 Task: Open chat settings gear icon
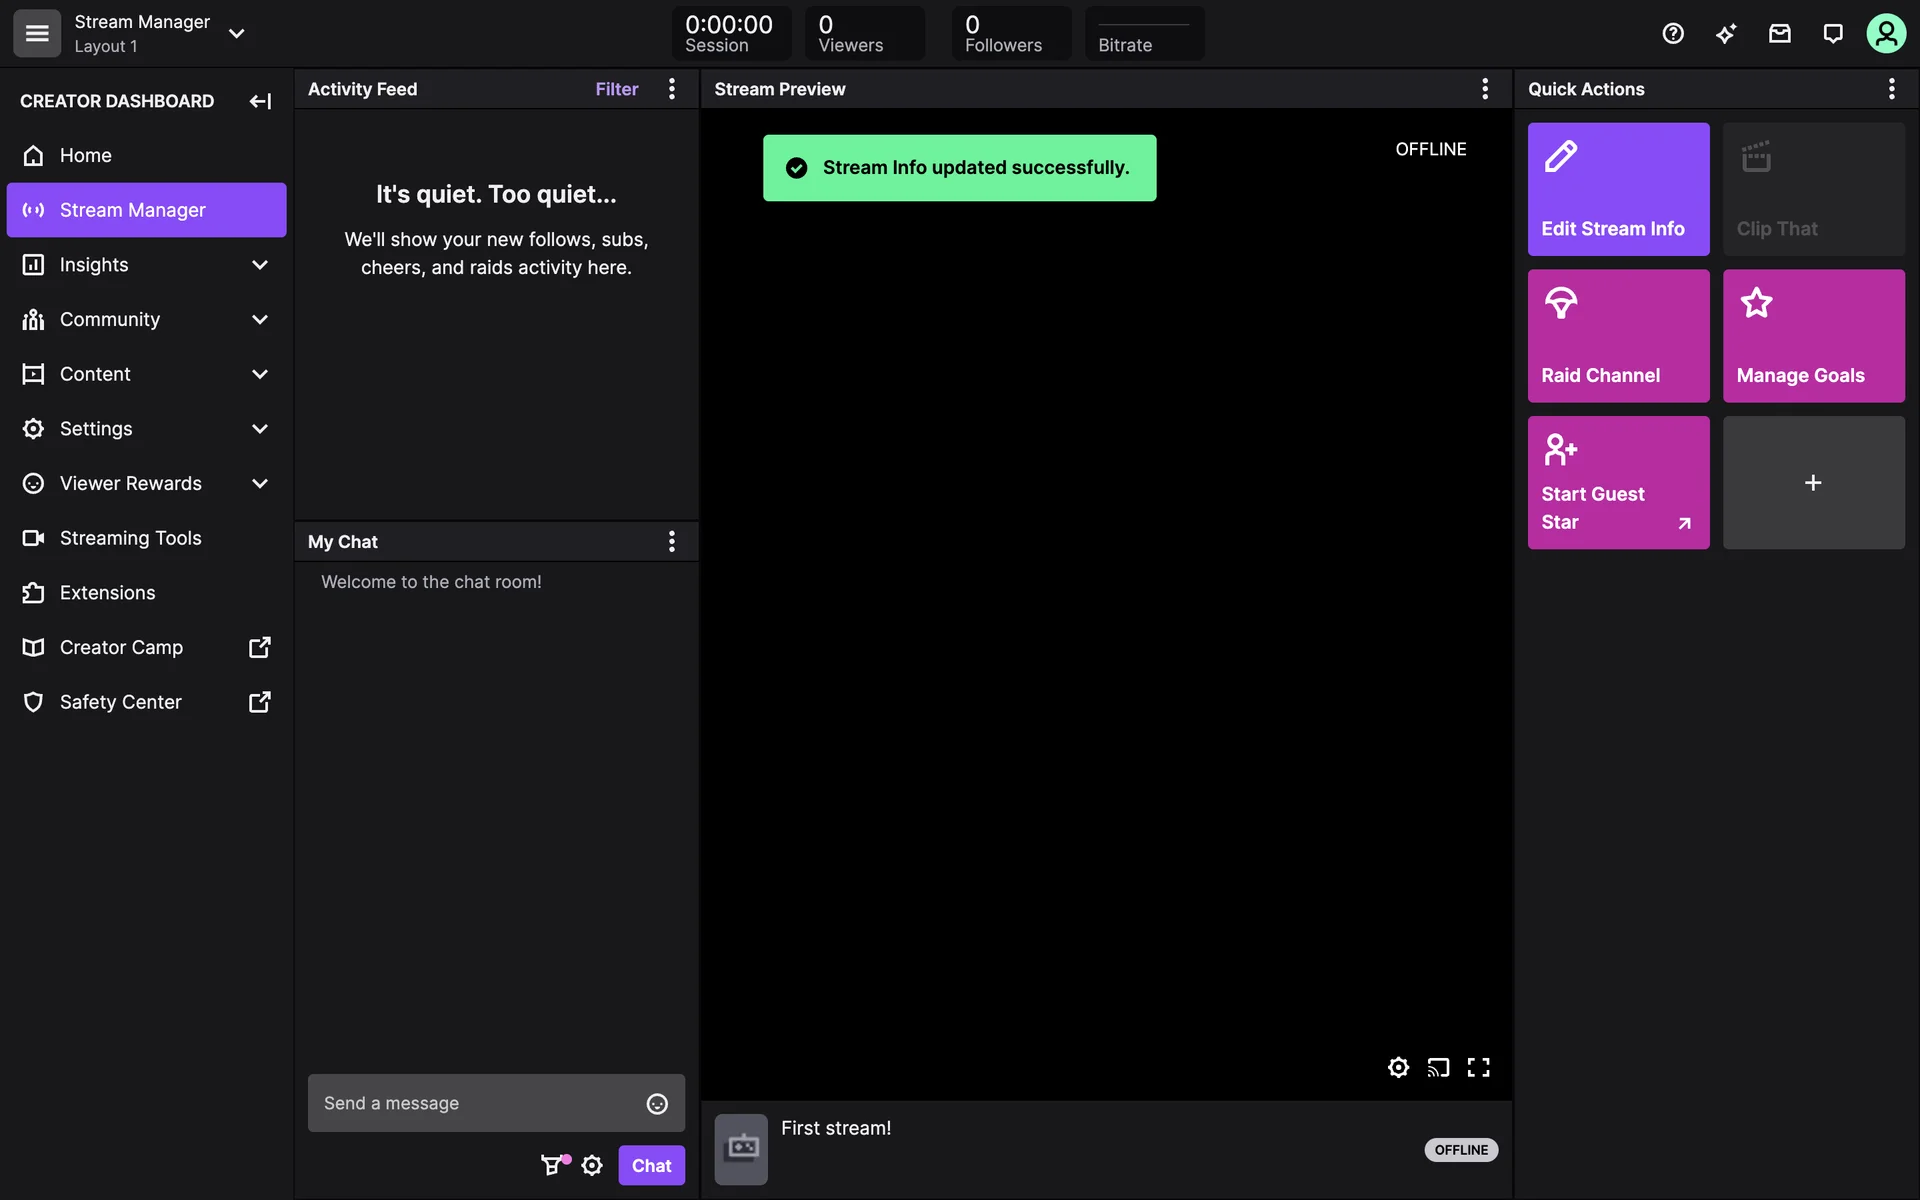click(x=592, y=1165)
